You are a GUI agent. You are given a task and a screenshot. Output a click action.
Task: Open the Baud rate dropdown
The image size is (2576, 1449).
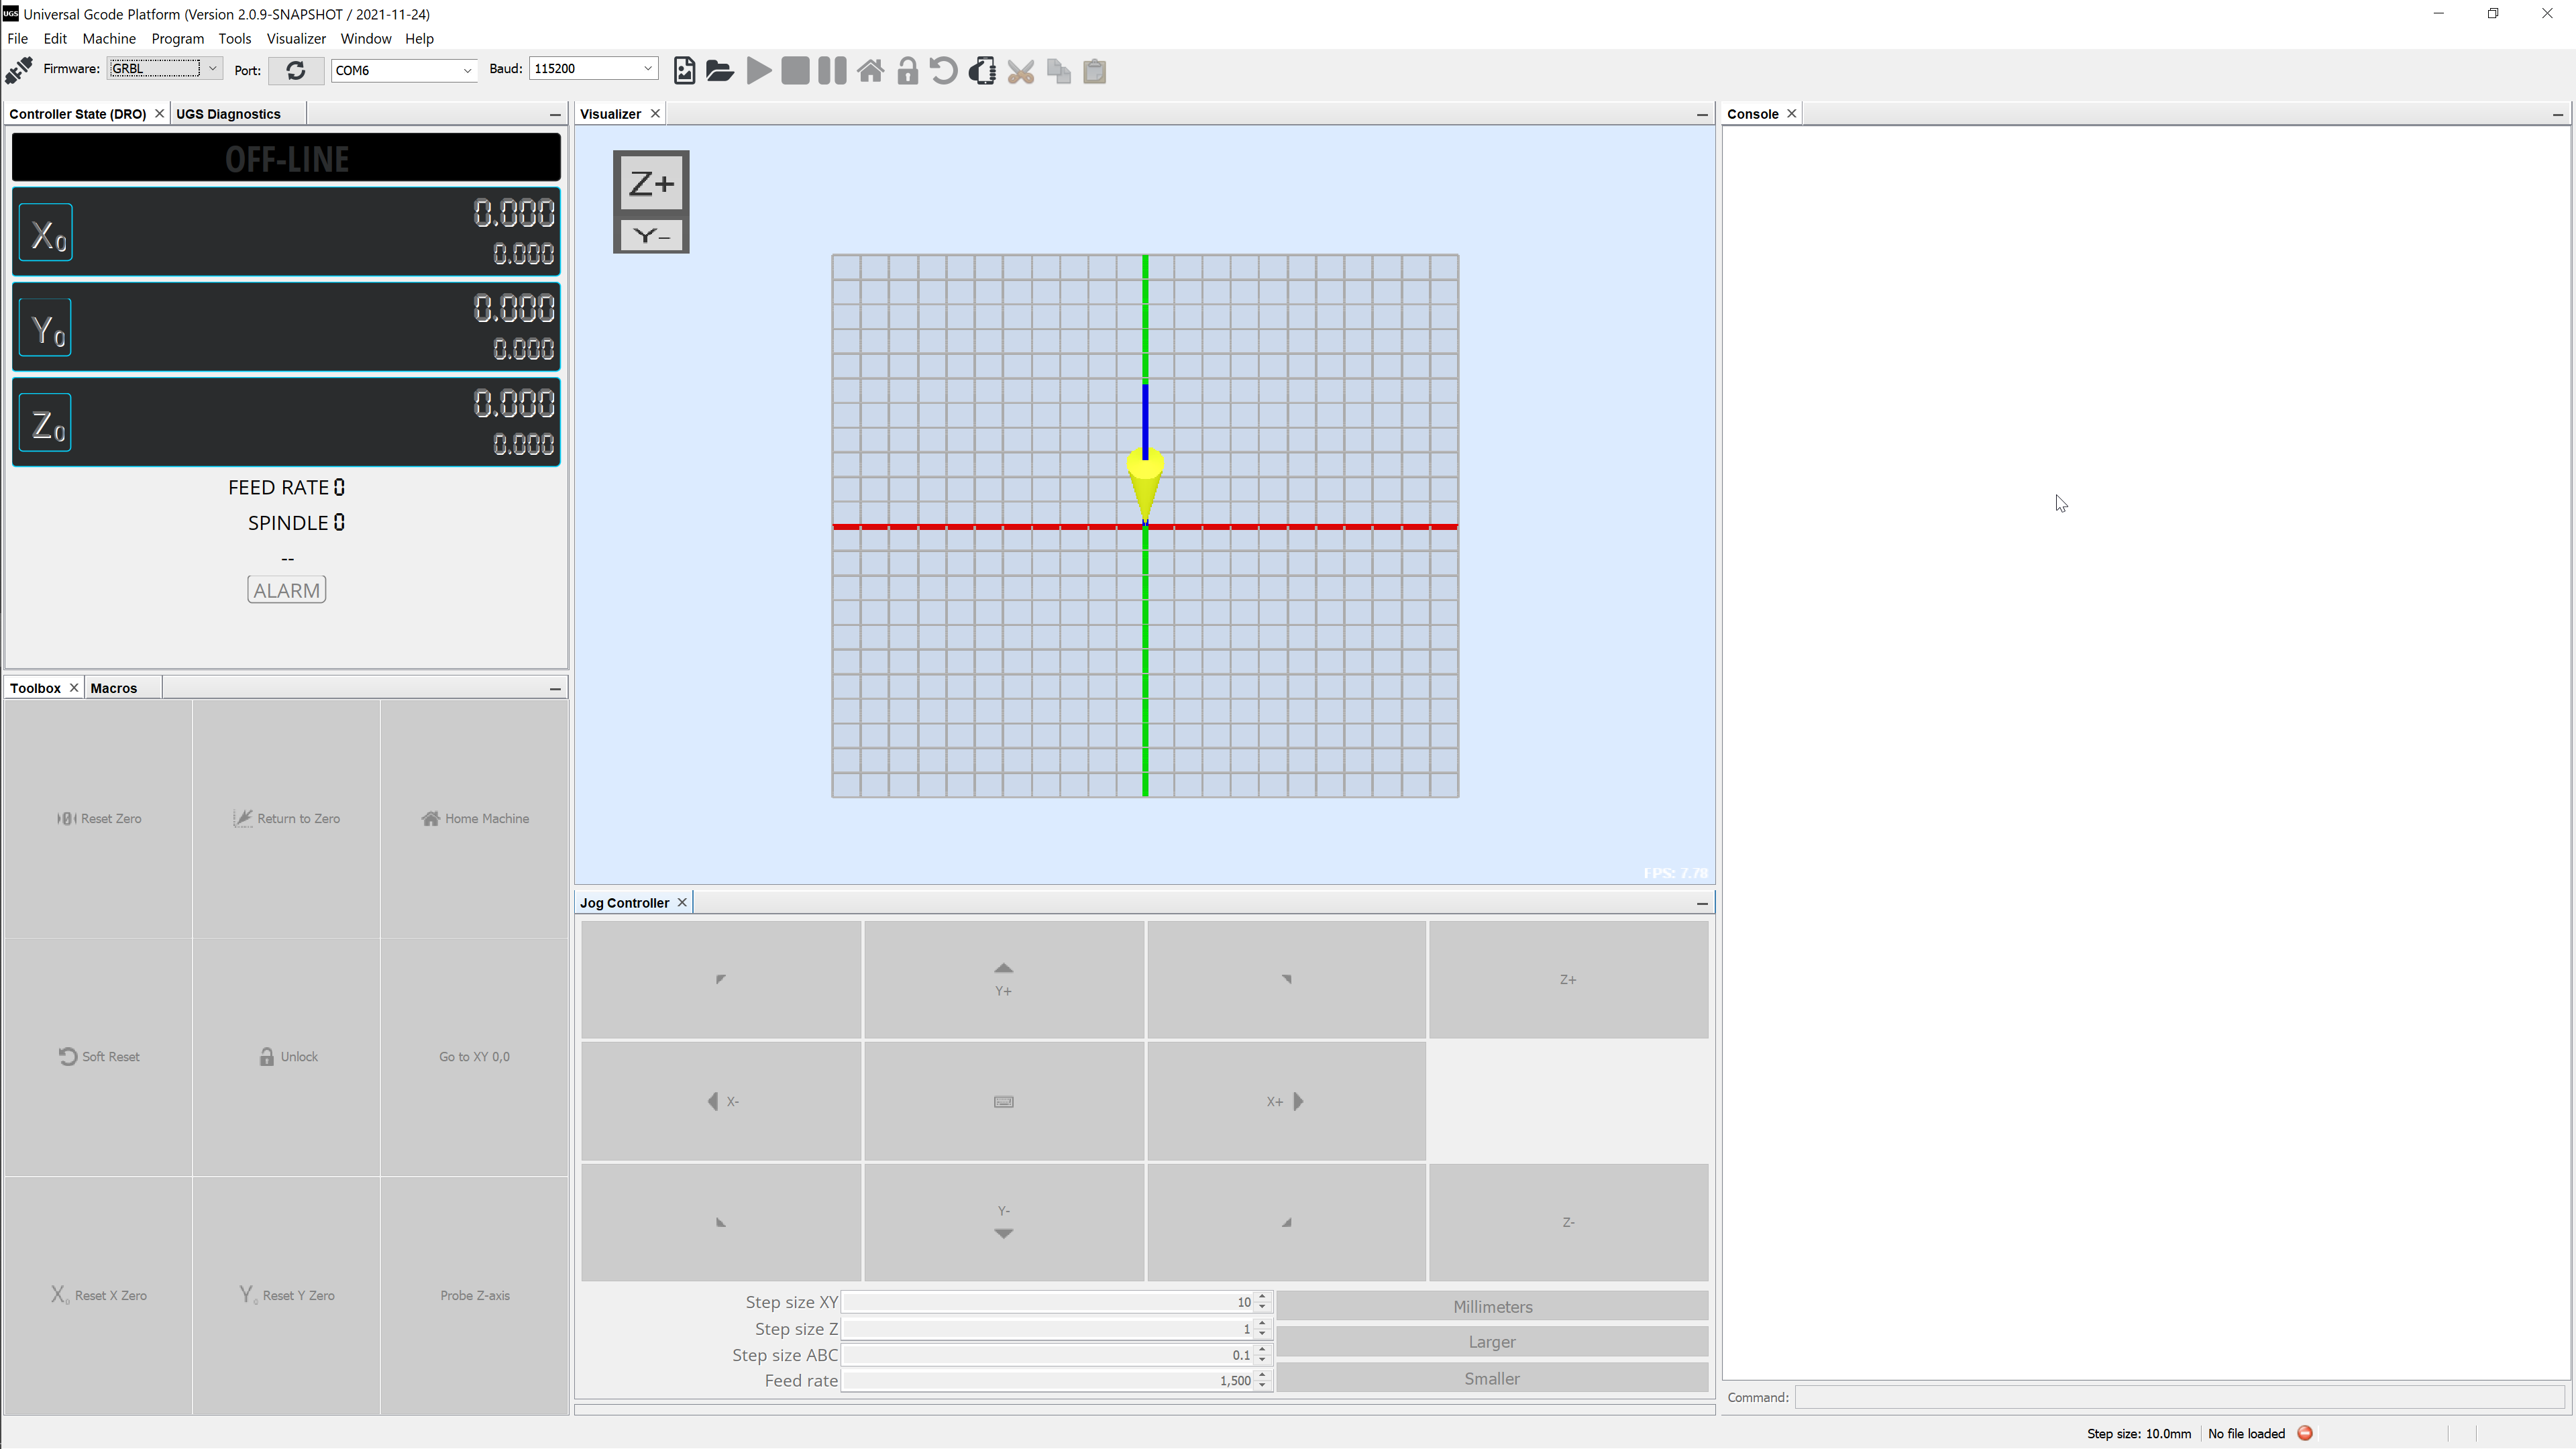647,68
